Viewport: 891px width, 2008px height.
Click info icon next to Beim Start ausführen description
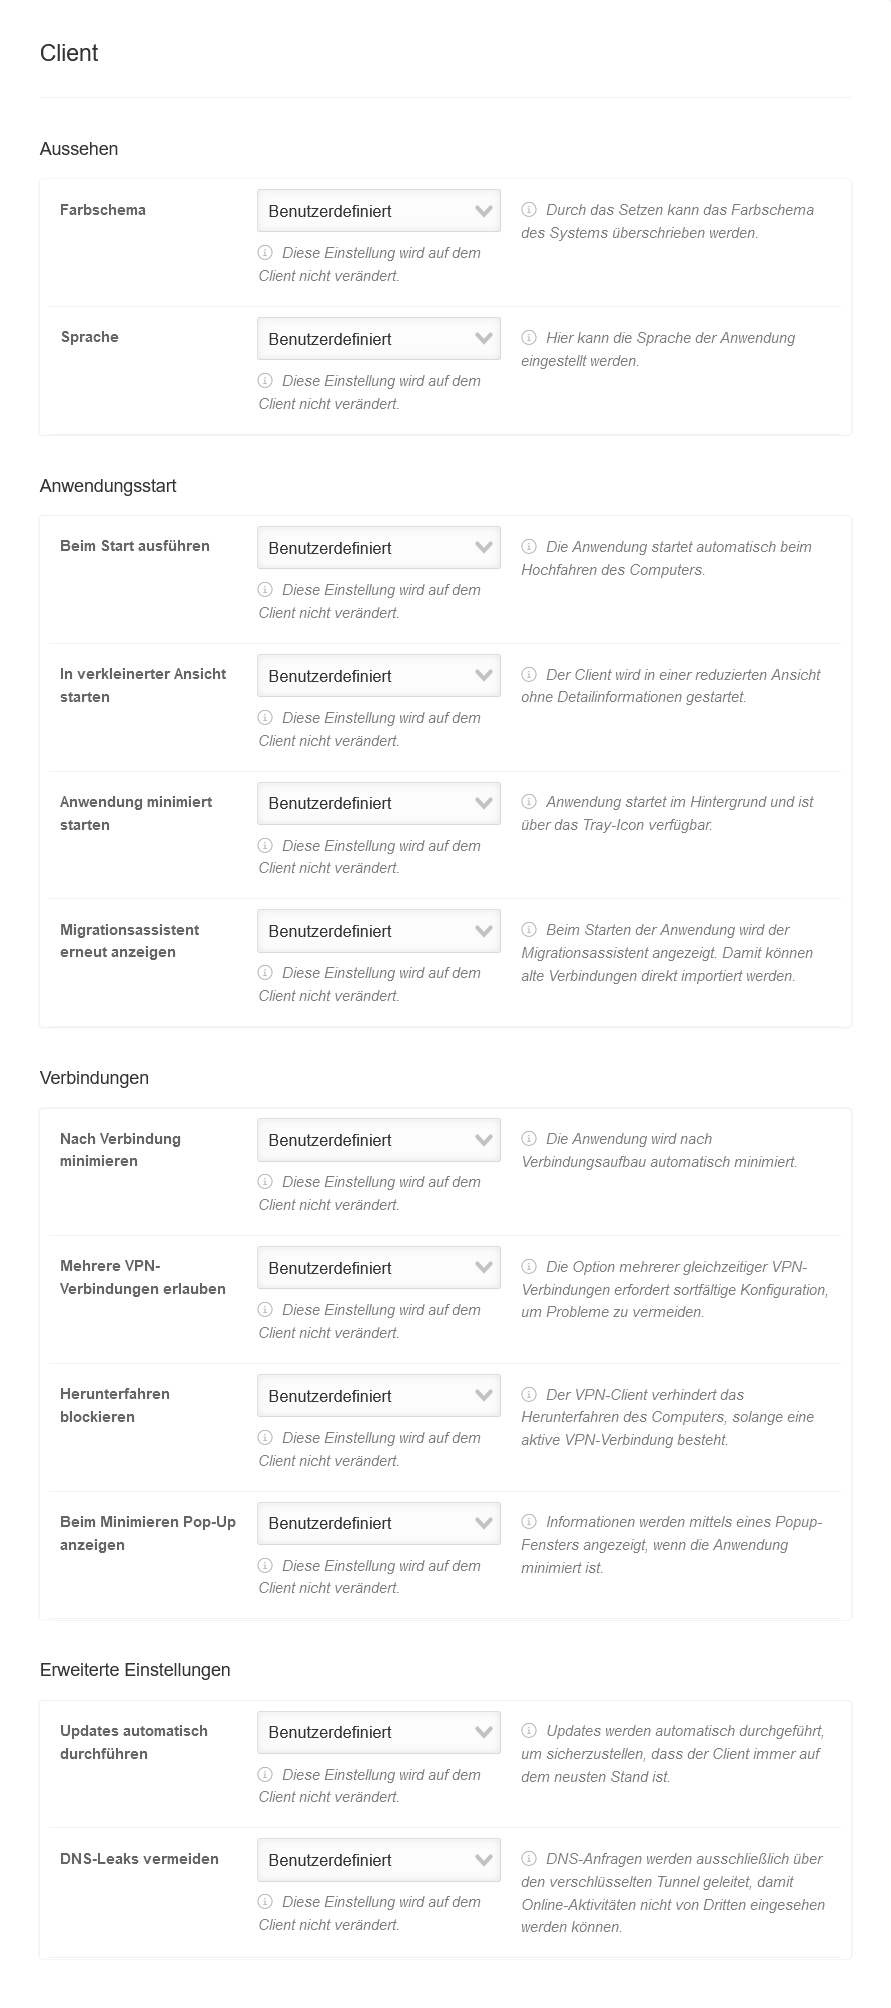coord(529,547)
